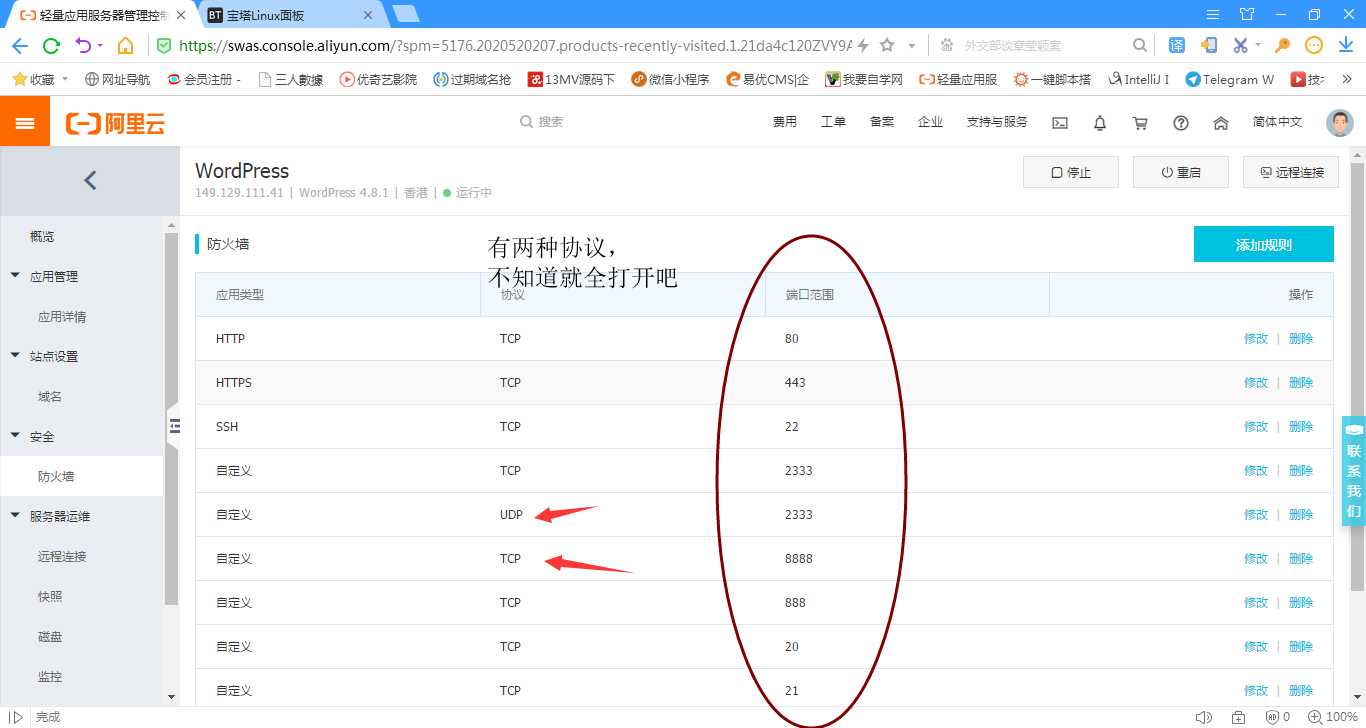Click the sidebar collapse handle
This screenshot has width=1366, height=728.
[173, 425]
